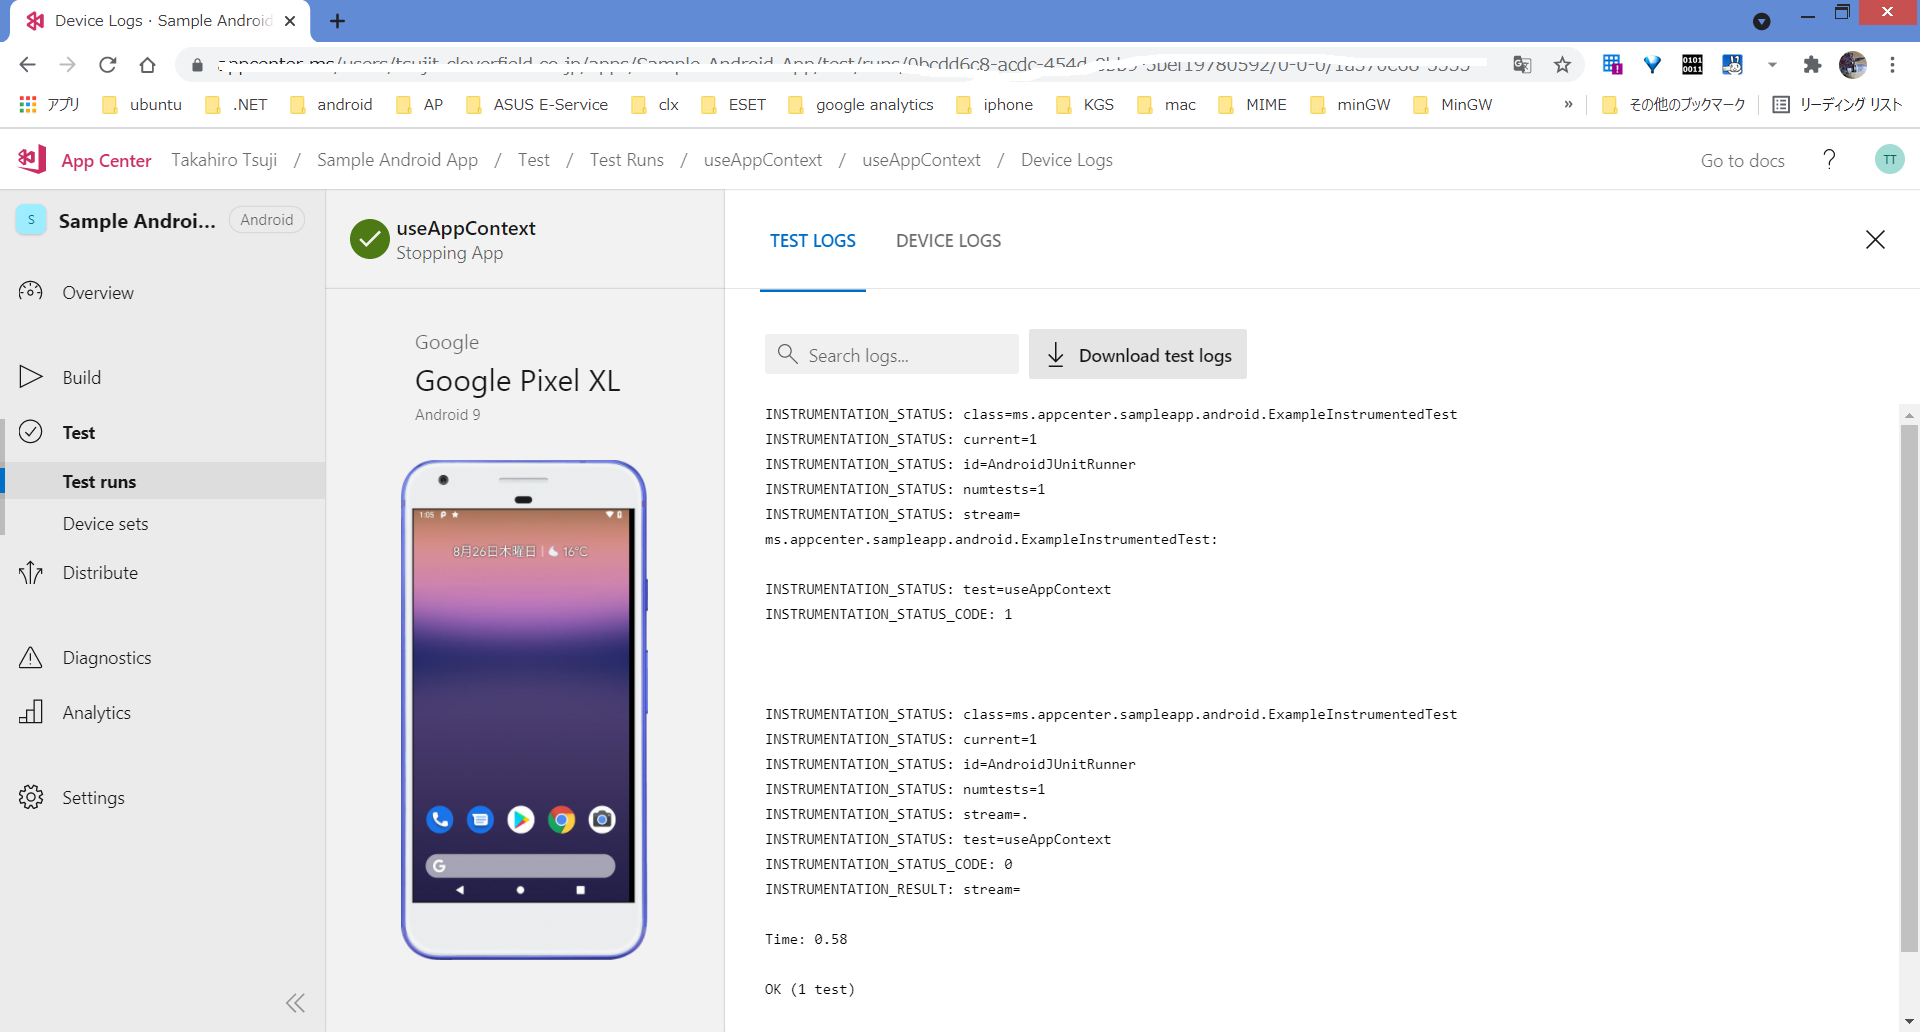Screen dimensions: 1920x1032
Task: Click the 'OK (1 test)' log line
Action: pos(810,989)
